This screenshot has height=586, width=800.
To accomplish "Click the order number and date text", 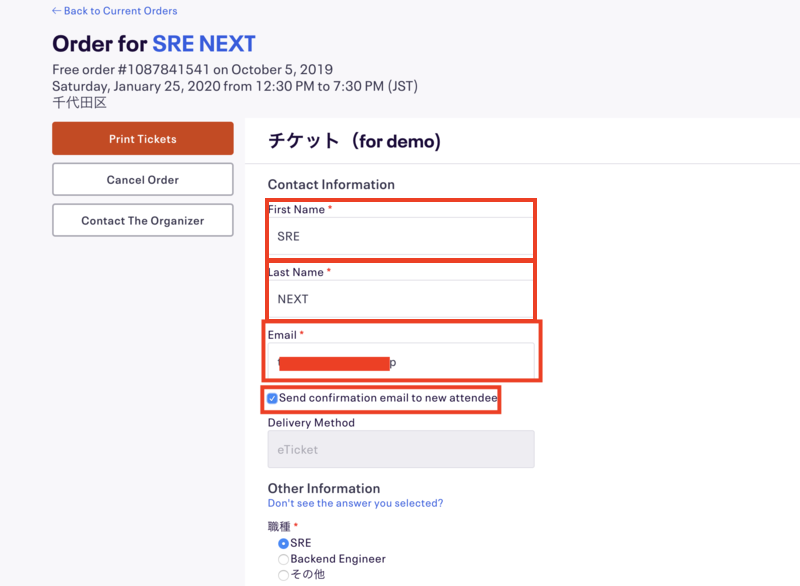I will point(192,69).
